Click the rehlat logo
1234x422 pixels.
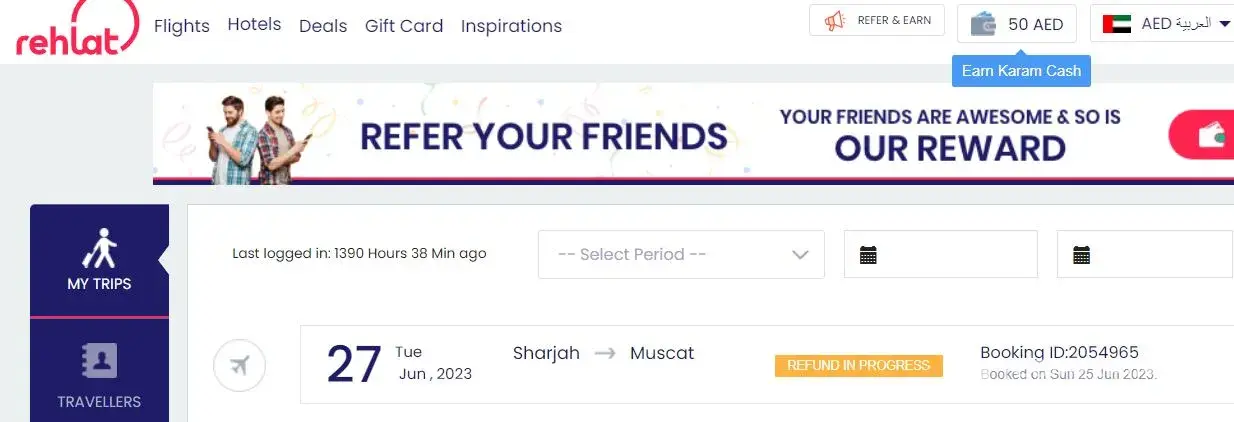(75, 28)
